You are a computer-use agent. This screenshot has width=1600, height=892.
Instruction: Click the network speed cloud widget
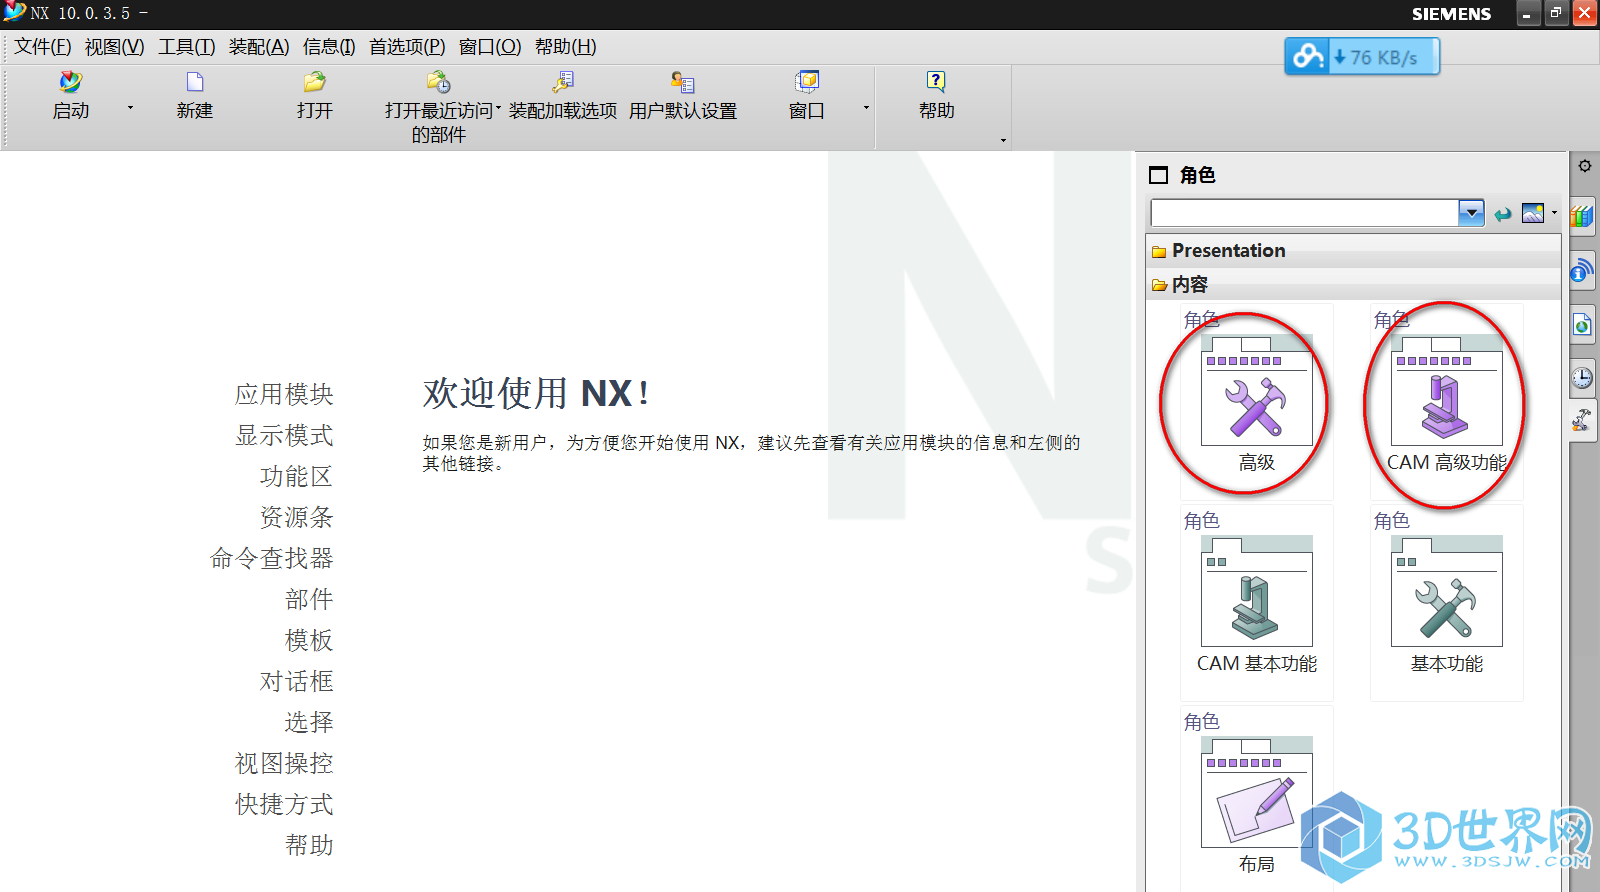[x=1362, y=57]
